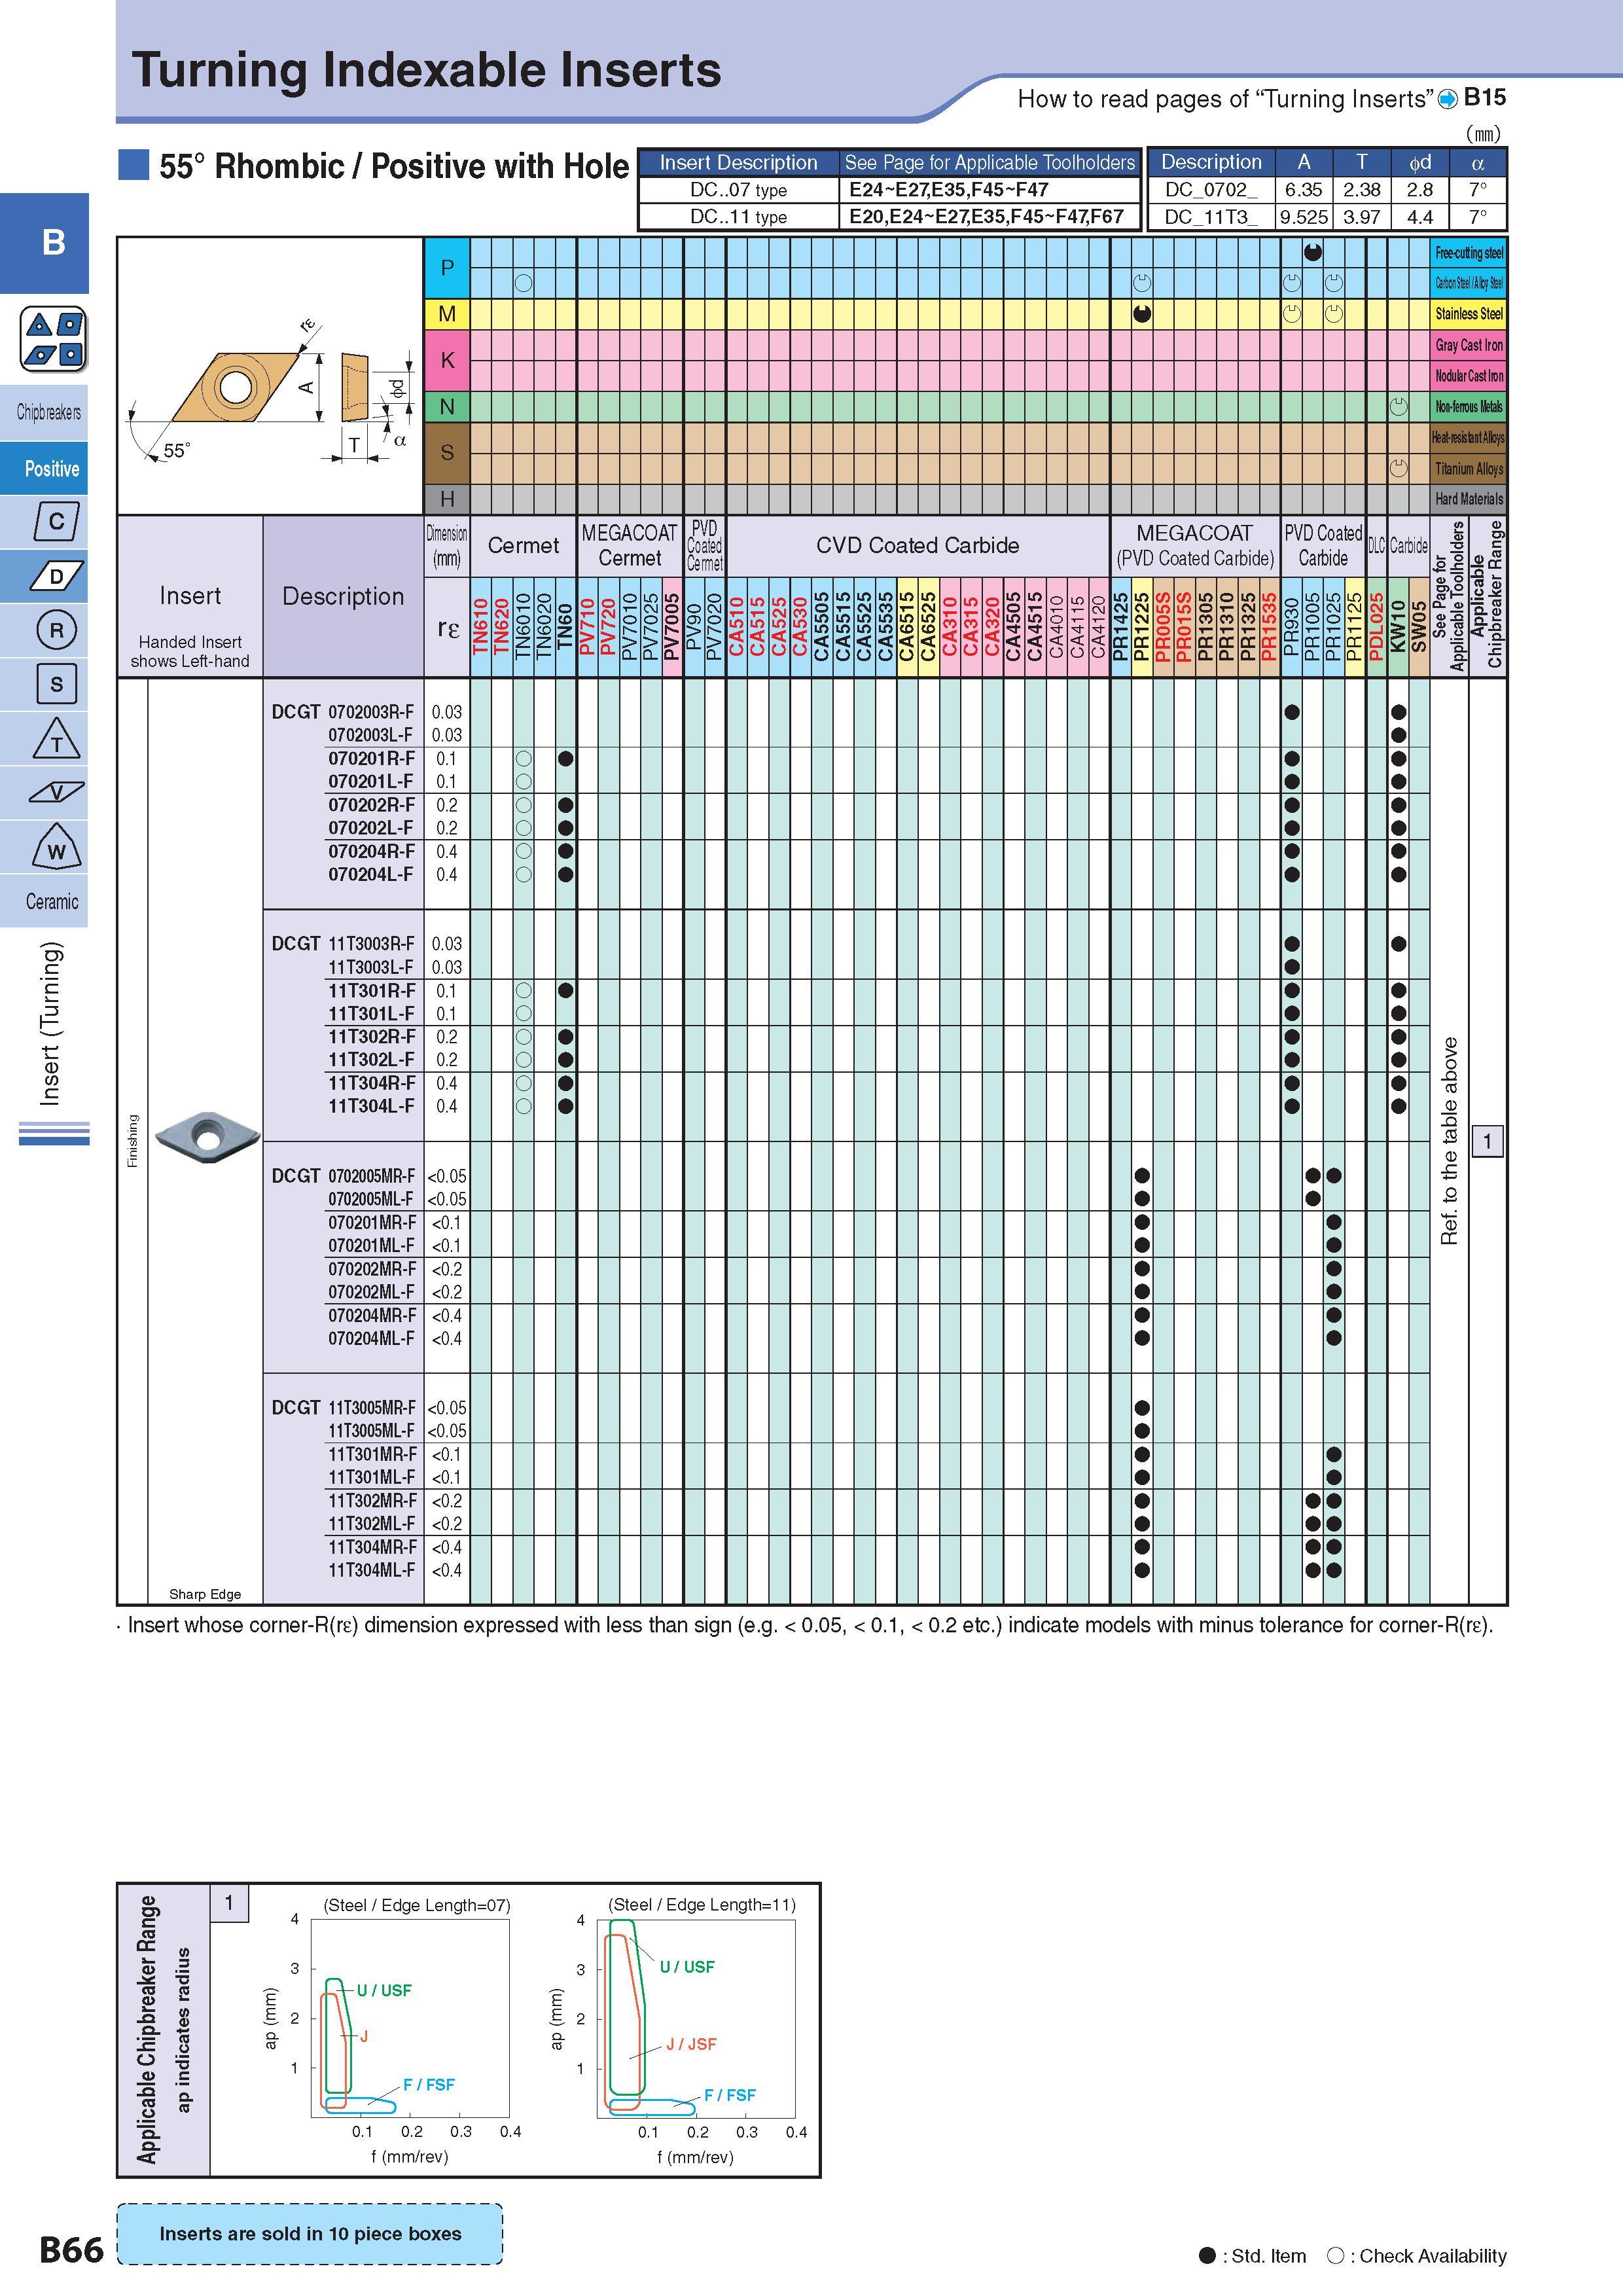The image size is (1623, 2296).
Task: Click the blue arrow icon before B15
Action: tap(1447, 99)
